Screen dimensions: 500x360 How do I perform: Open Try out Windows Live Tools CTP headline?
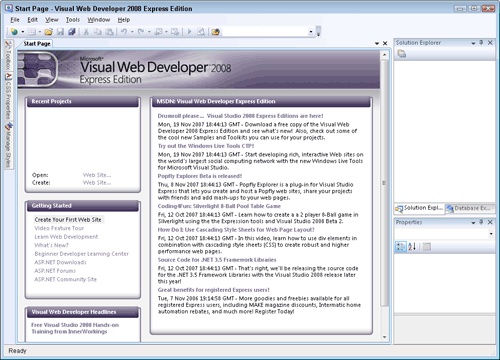[x=206, y=146]
